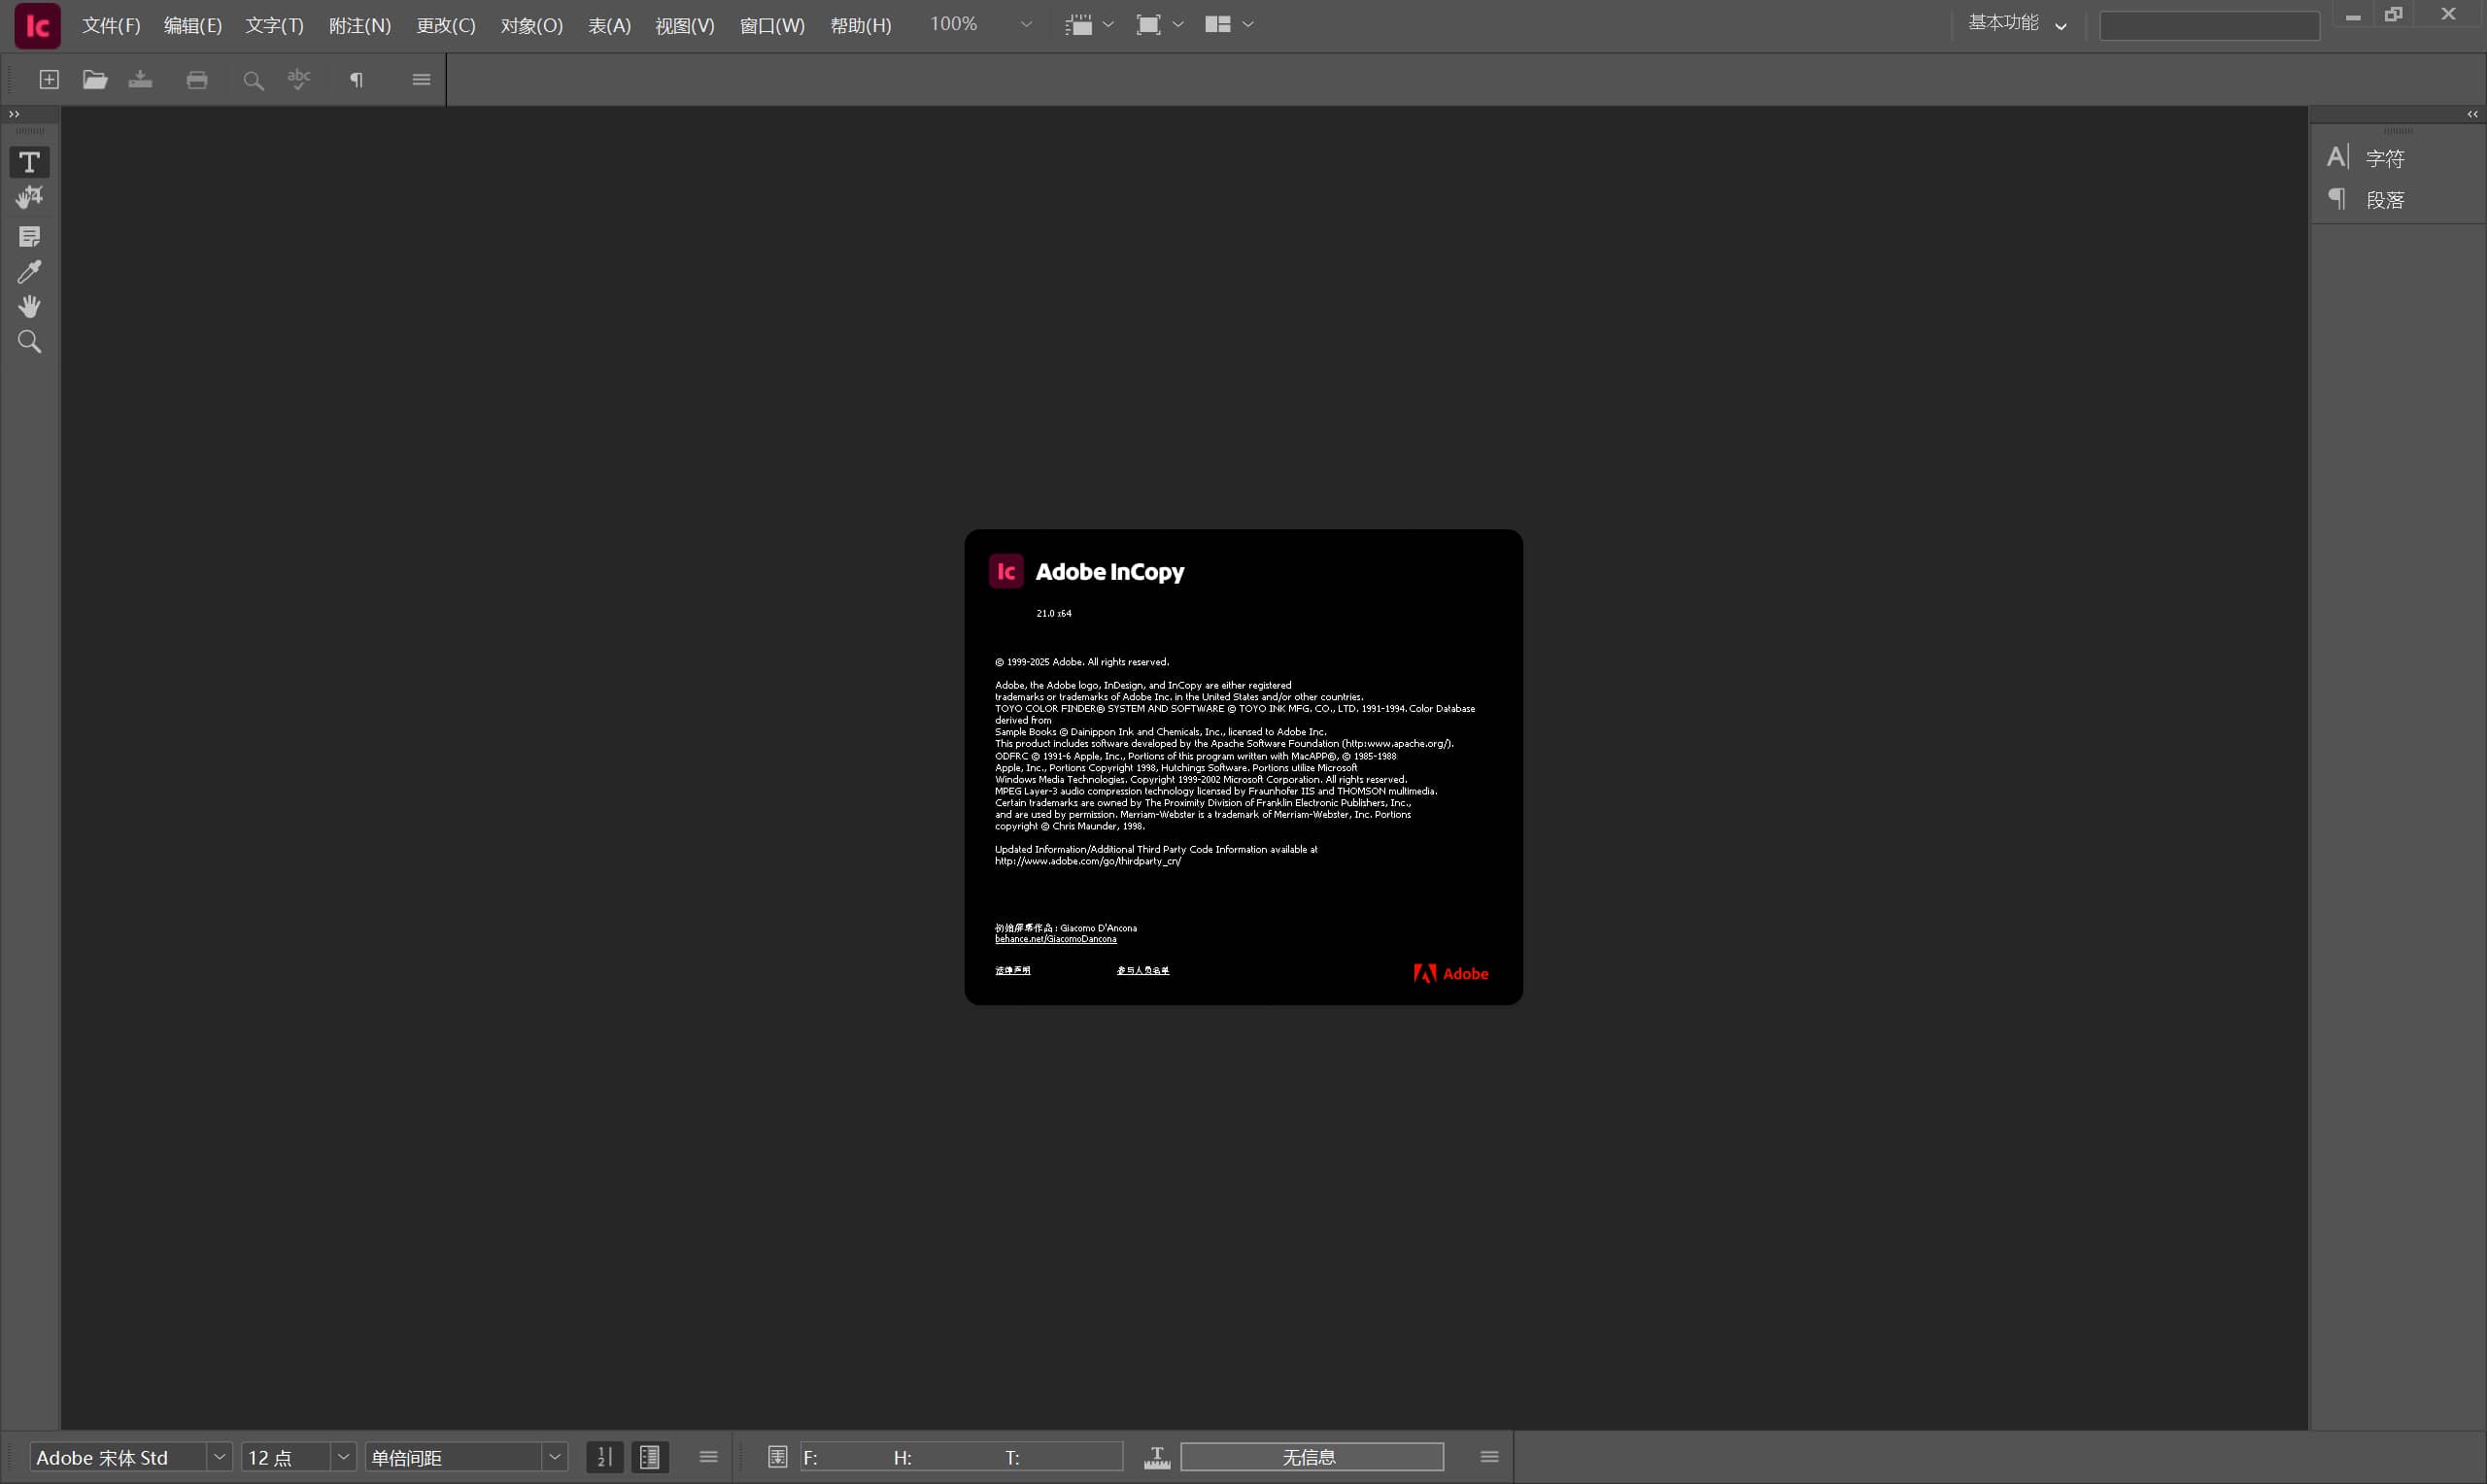The height and width of the screenshot is (1484, 2487).
Task: Click the Print icon in toolbar
Action: tap(197, 80)
